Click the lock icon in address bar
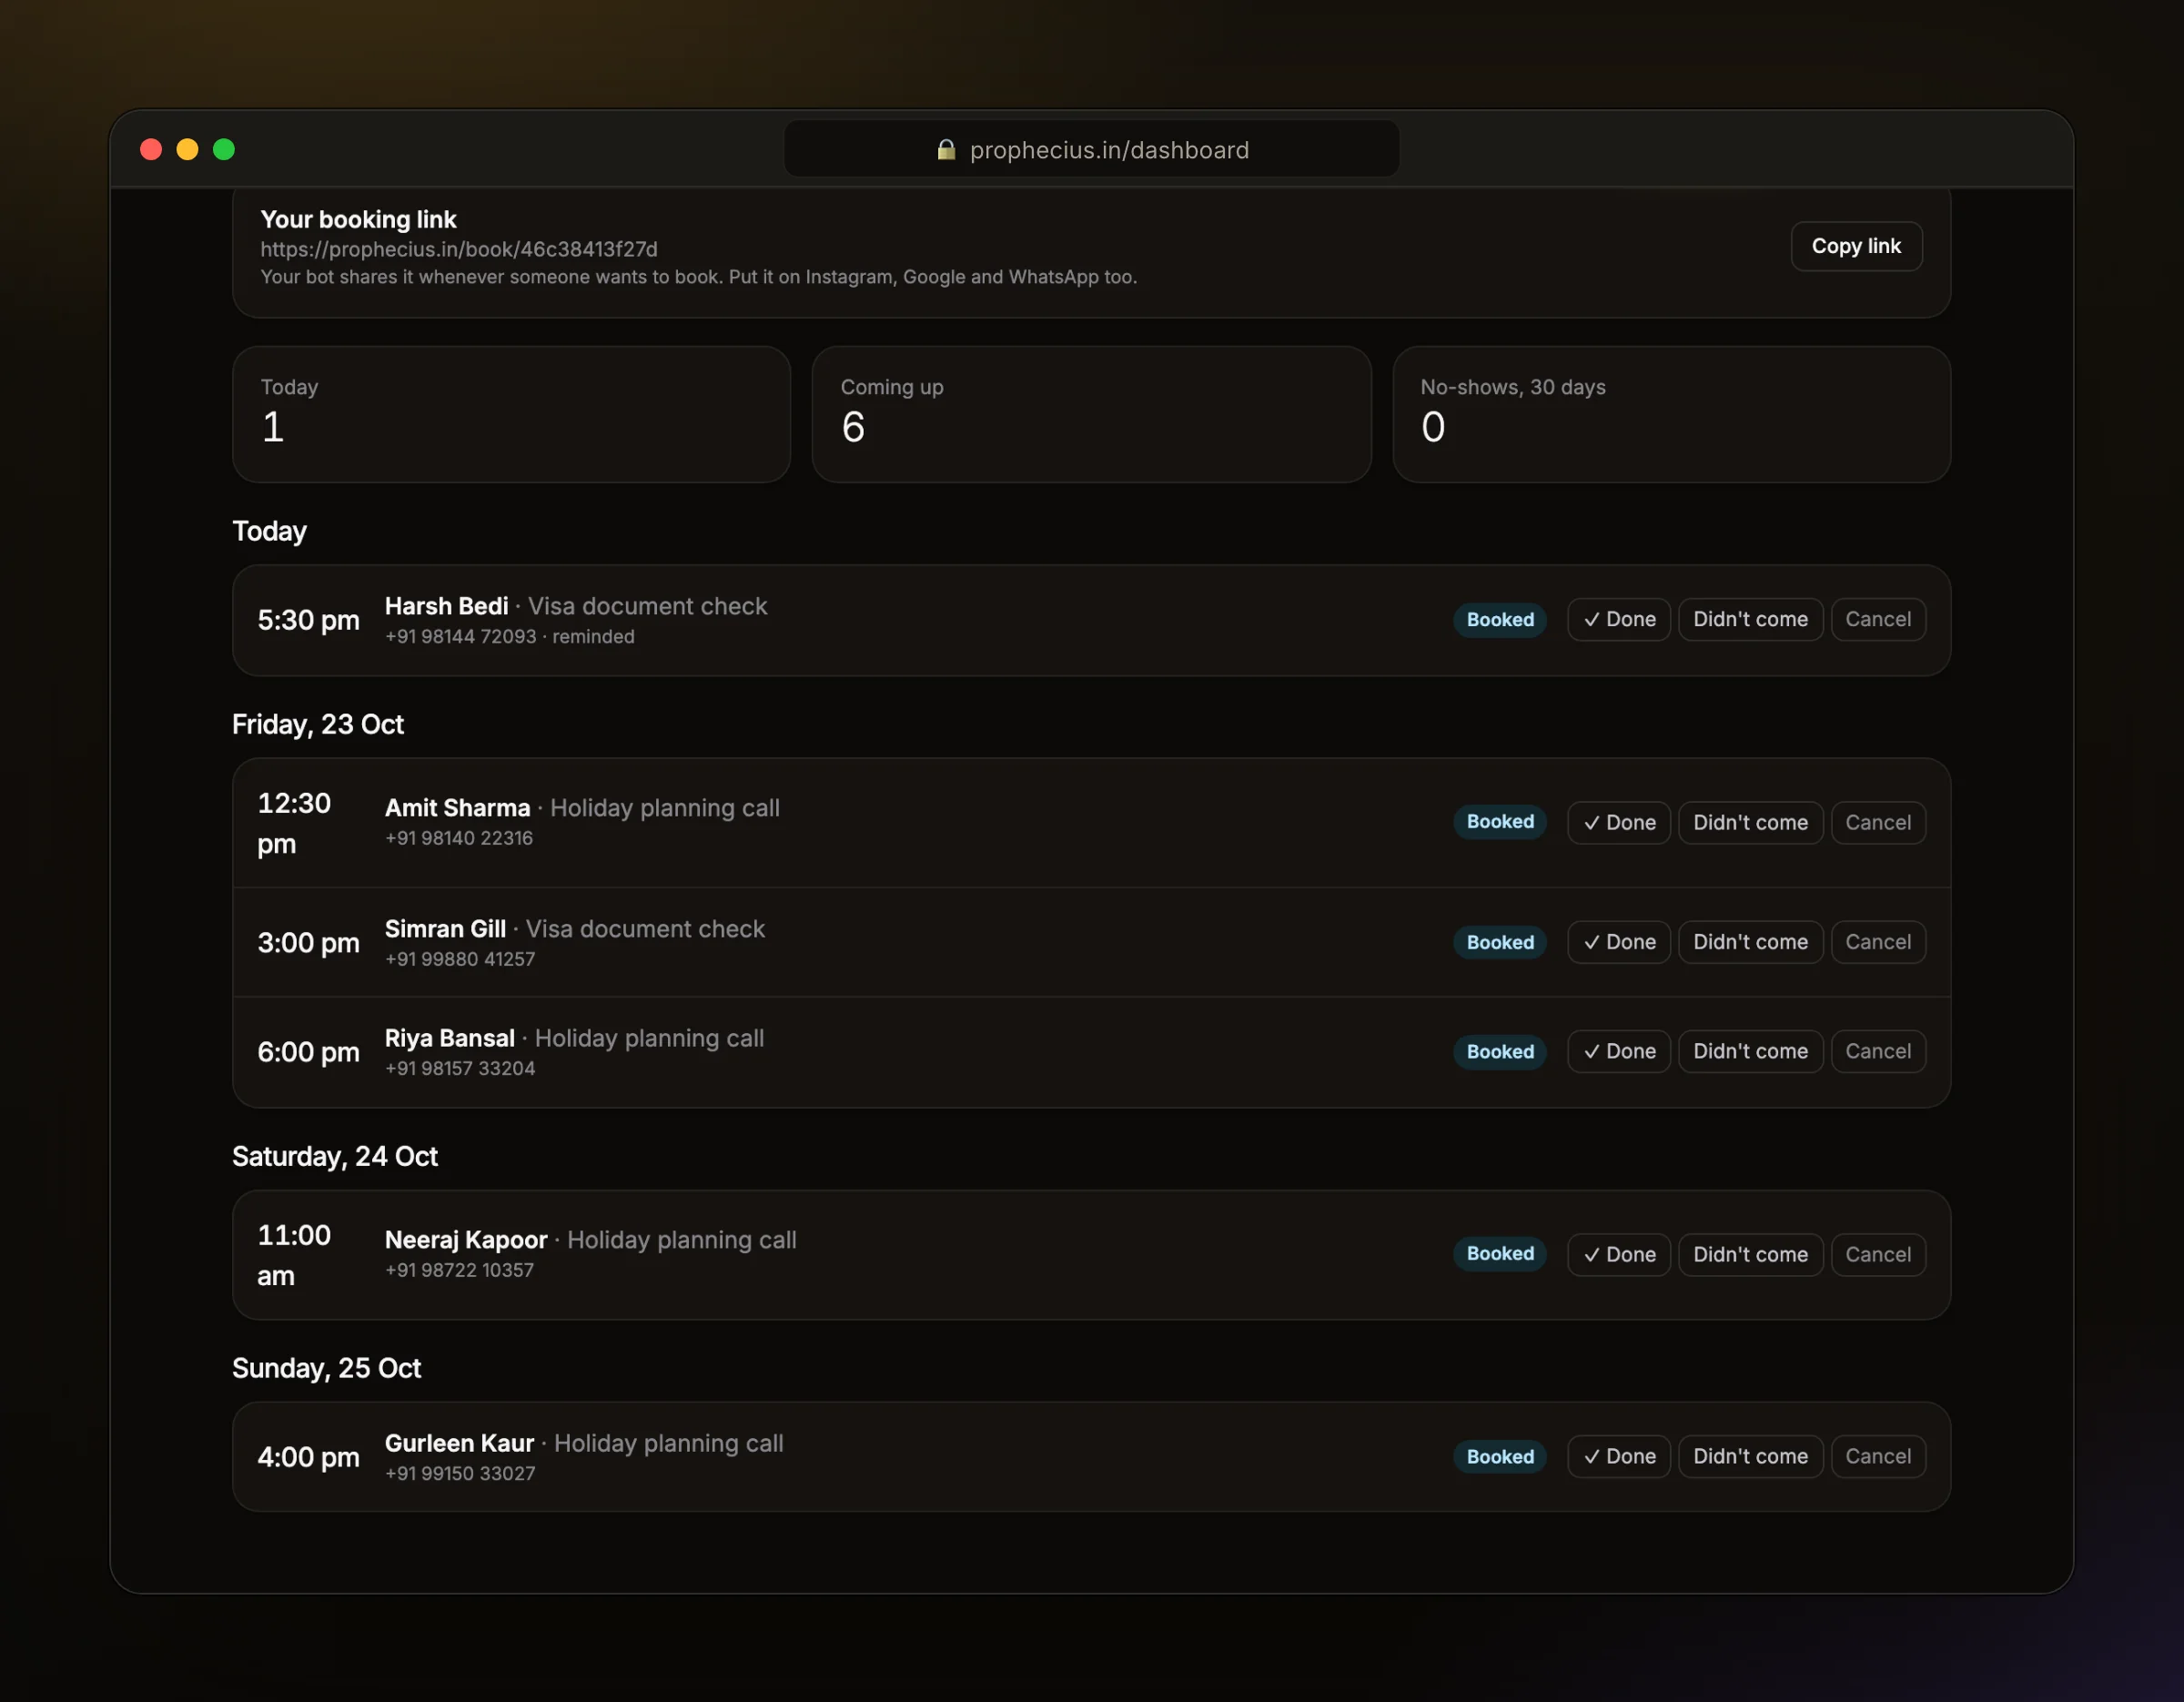This screenshot has height=1702, width=2184. pyautogui.click(x=945, y=150)
